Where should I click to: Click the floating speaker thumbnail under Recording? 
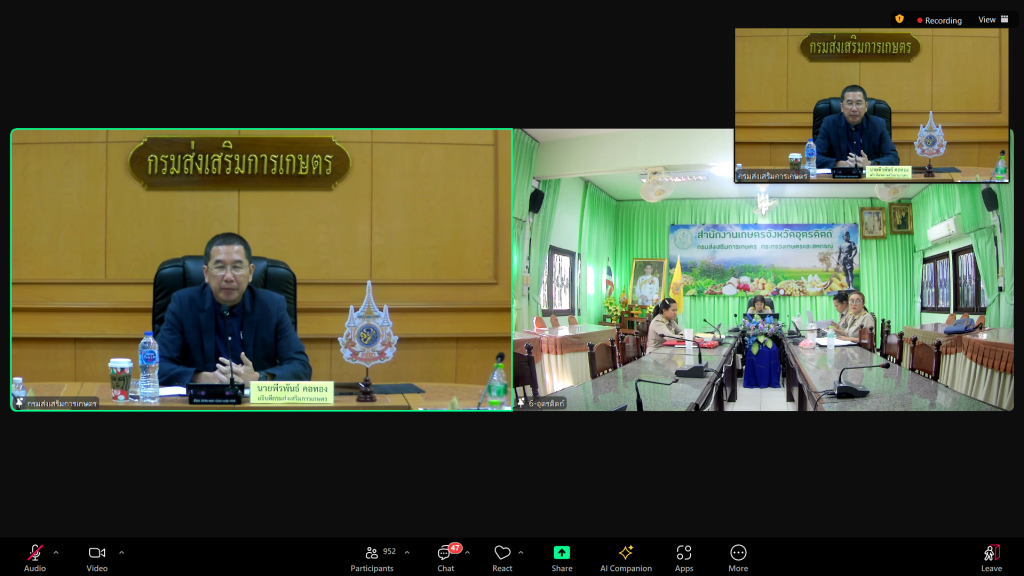(872, 105)
